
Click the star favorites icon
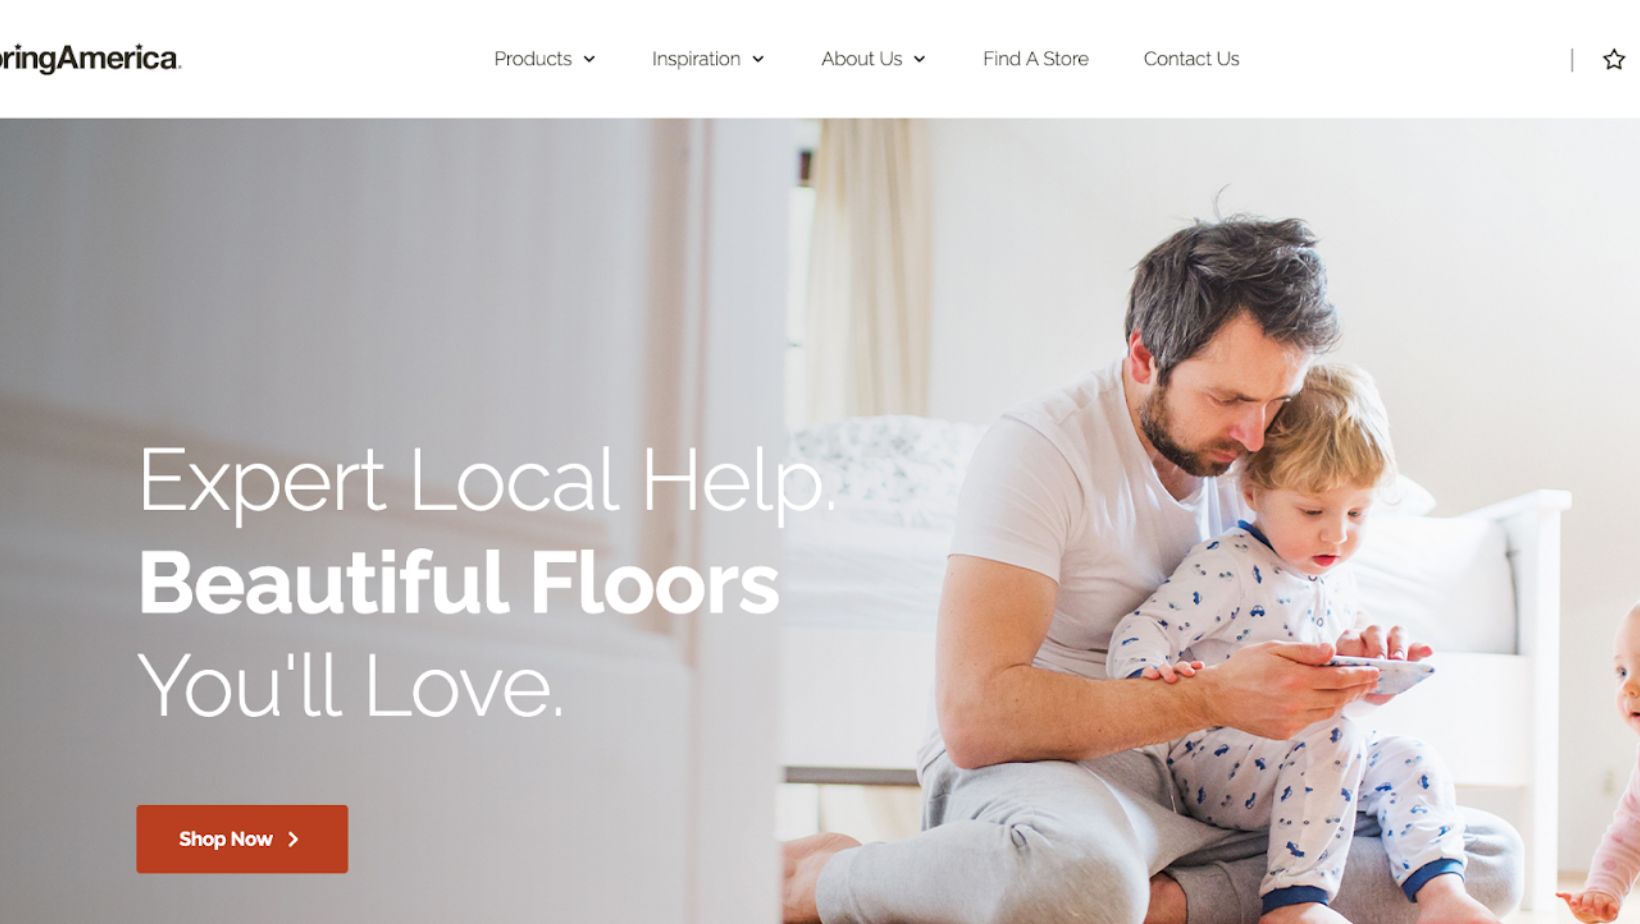(x=1613, y=59)
